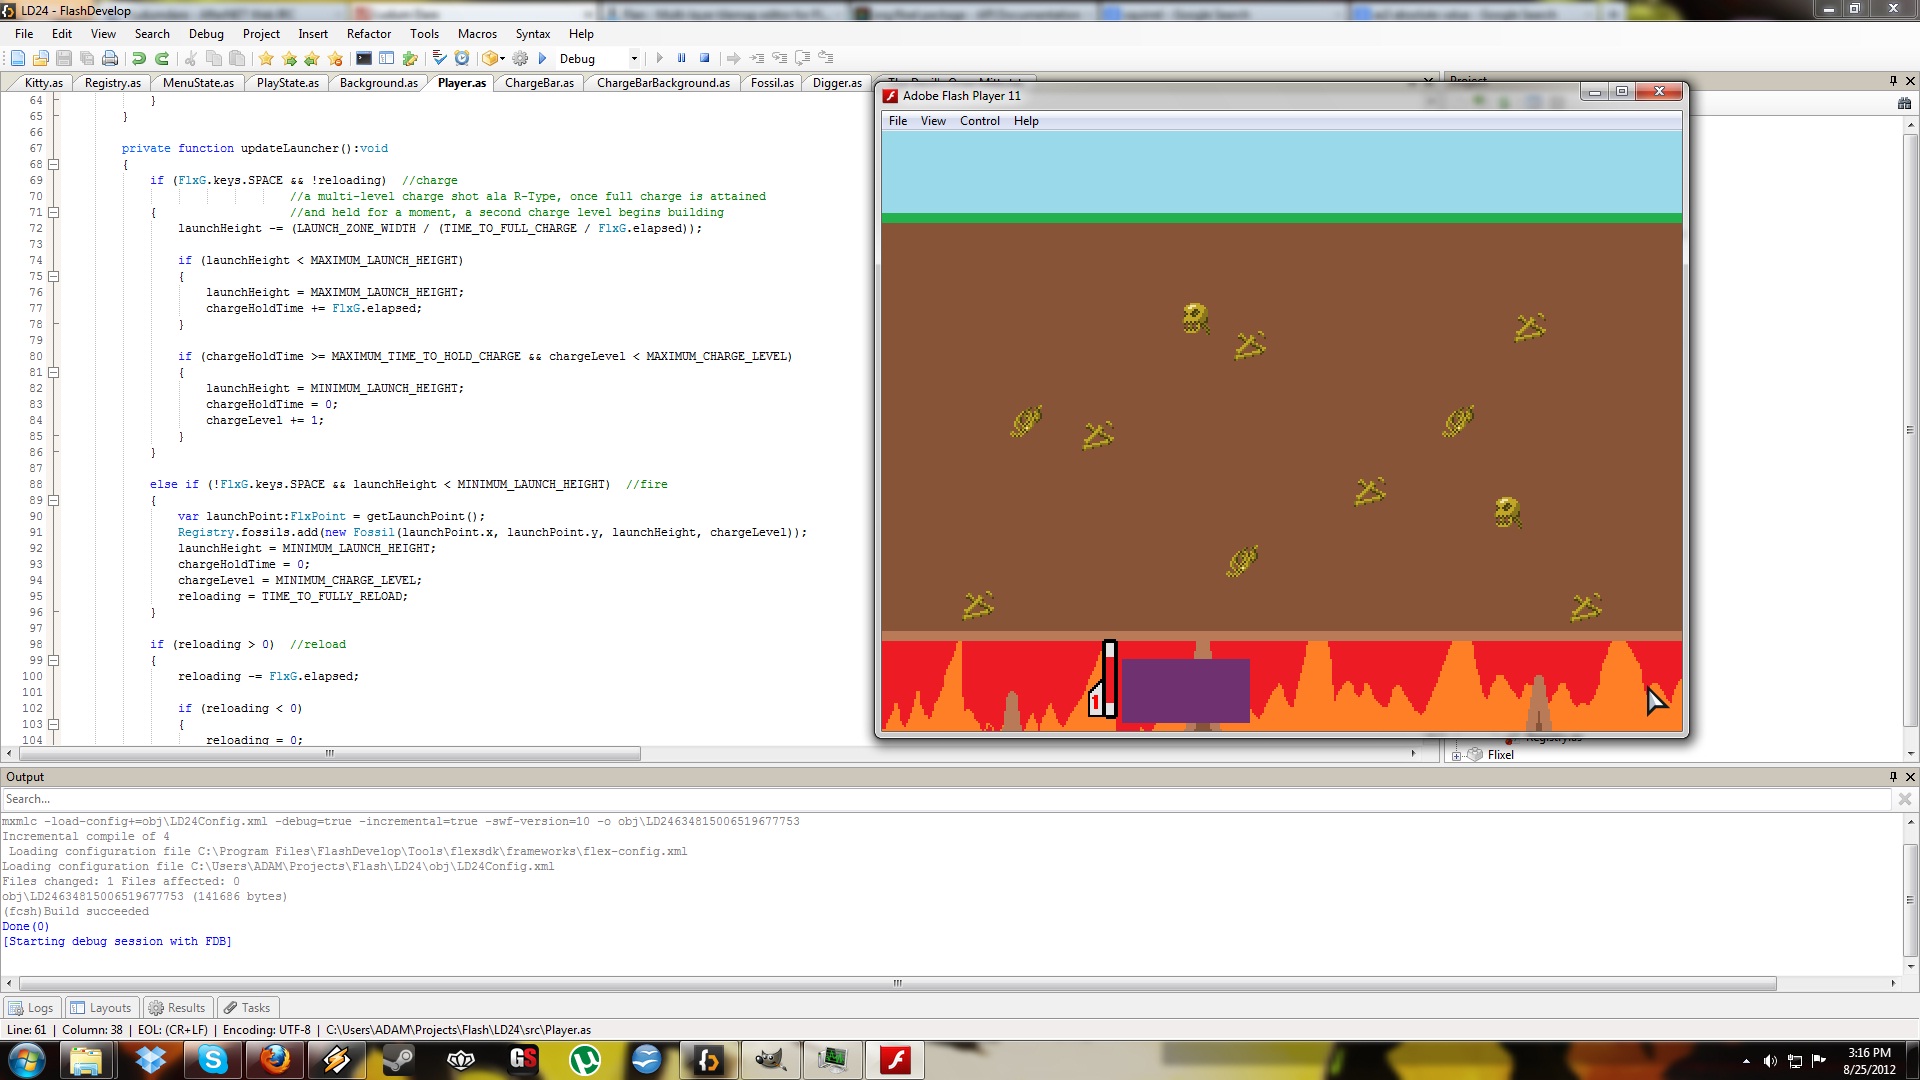Pin the Output panel with pushpin icon

1893,777
